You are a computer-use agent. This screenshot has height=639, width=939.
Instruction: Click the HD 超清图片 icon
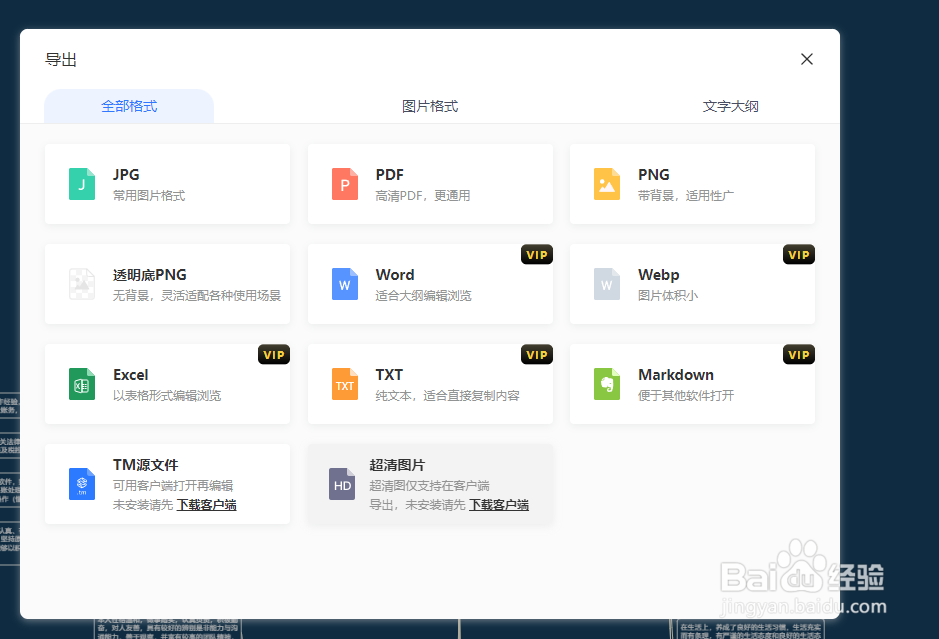point(342,484)
